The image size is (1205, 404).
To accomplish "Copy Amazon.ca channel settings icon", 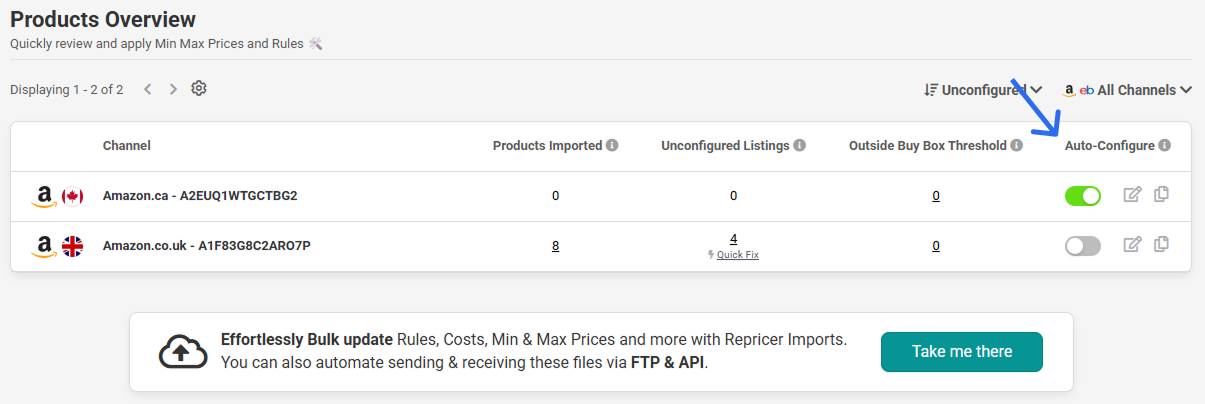I will tap(1161, 194).
